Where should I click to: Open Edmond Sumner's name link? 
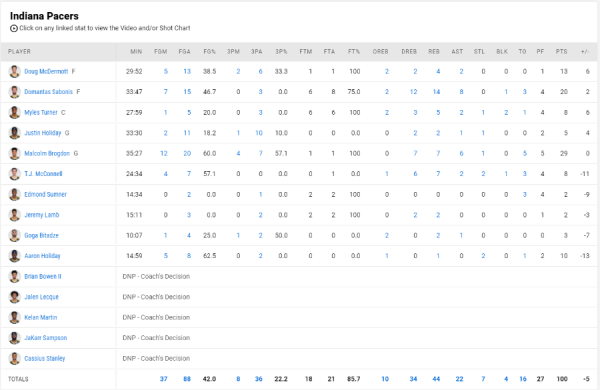[x=46, y=194]
